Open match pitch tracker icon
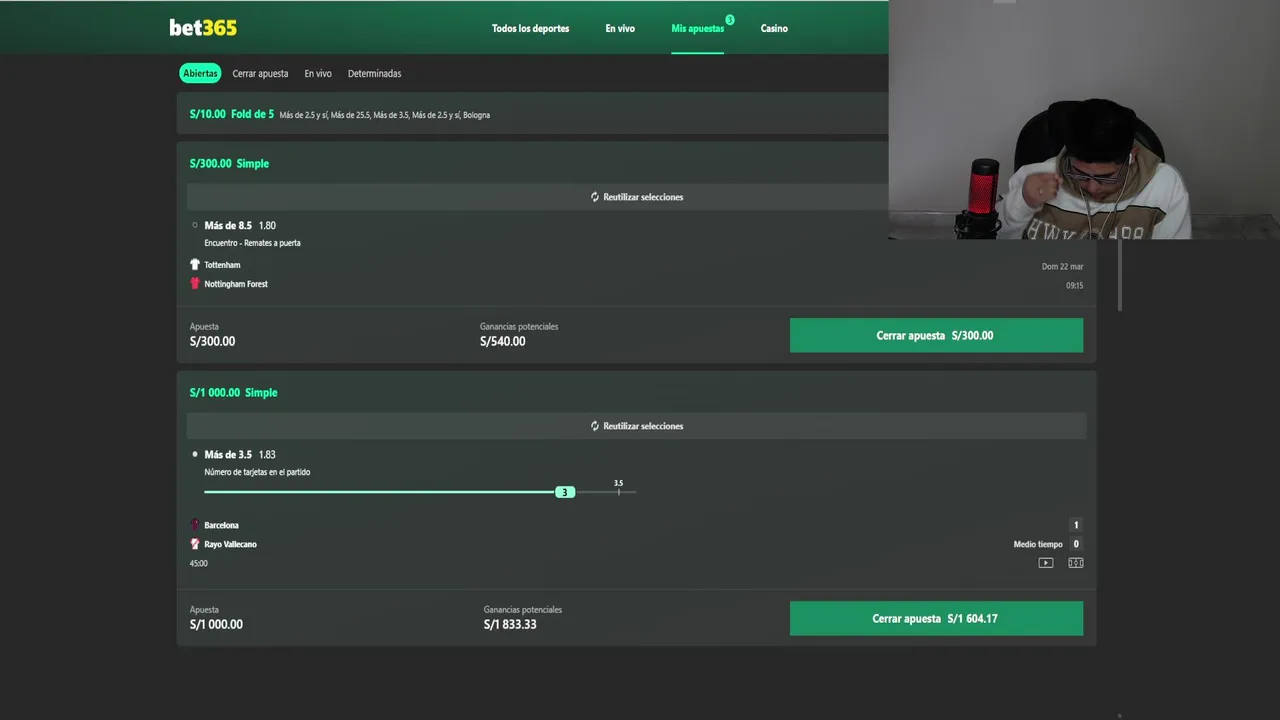Image resolution: width=1280 pixels, height=720 pixels. (1076, 563)
